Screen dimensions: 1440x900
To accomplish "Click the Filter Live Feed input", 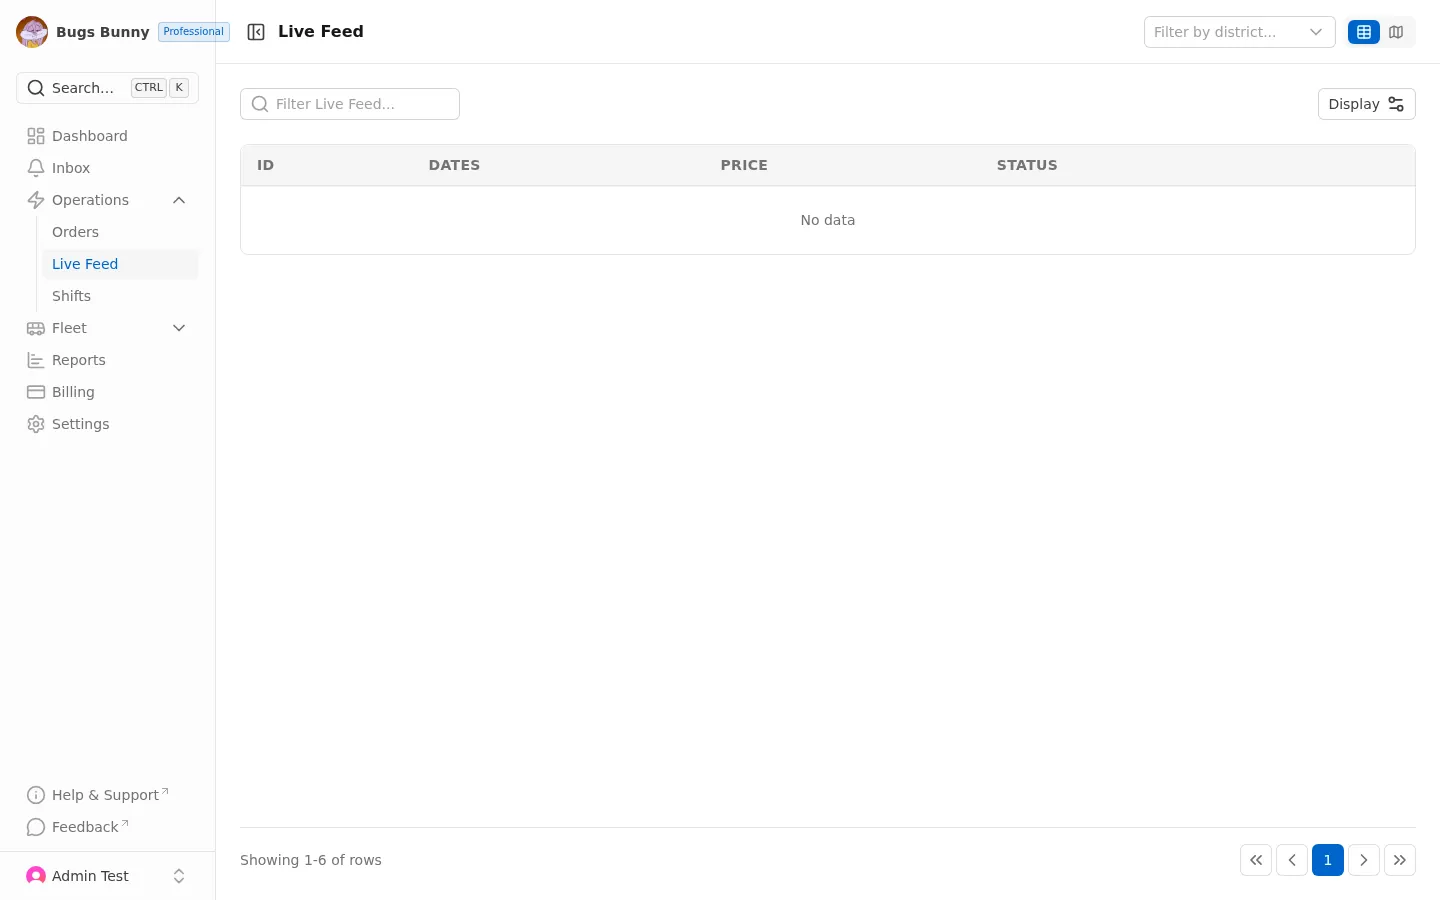I will [x=350, y=104].
